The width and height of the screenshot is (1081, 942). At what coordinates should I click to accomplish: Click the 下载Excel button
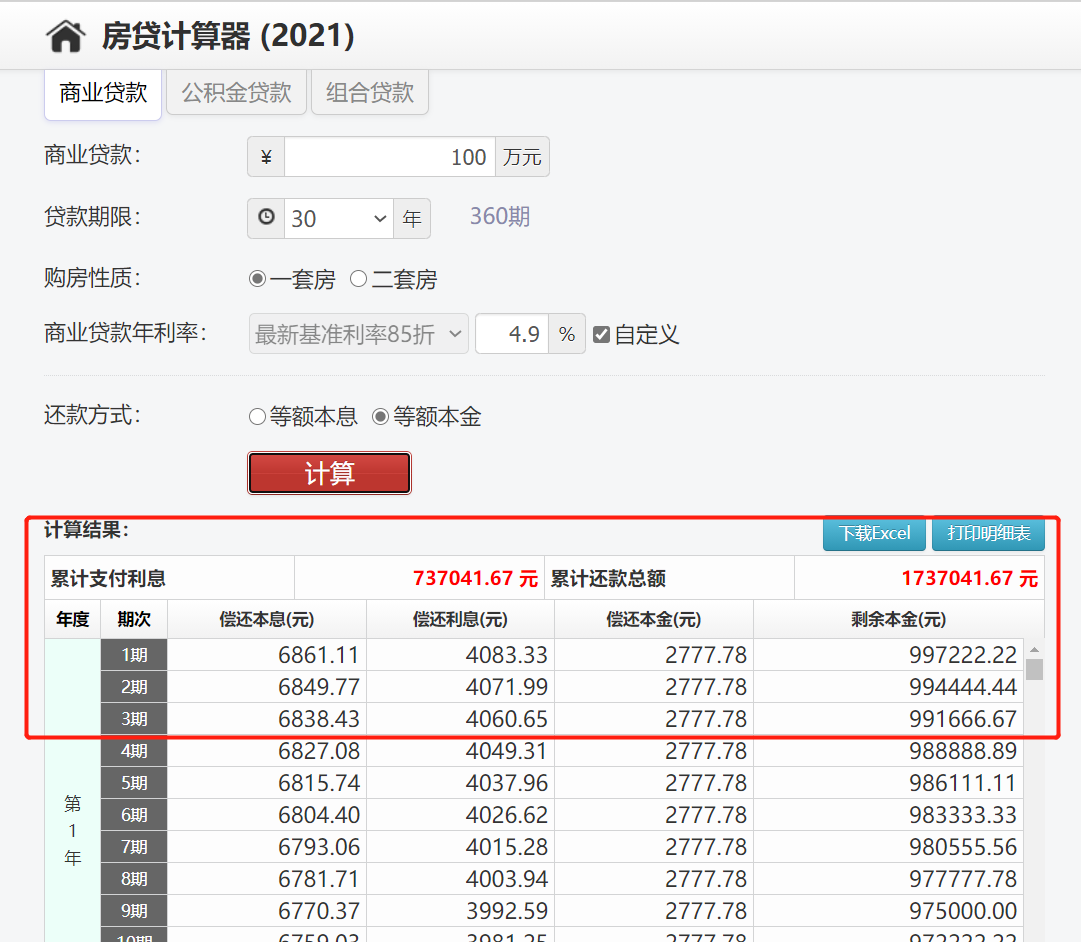coord(874,534)
